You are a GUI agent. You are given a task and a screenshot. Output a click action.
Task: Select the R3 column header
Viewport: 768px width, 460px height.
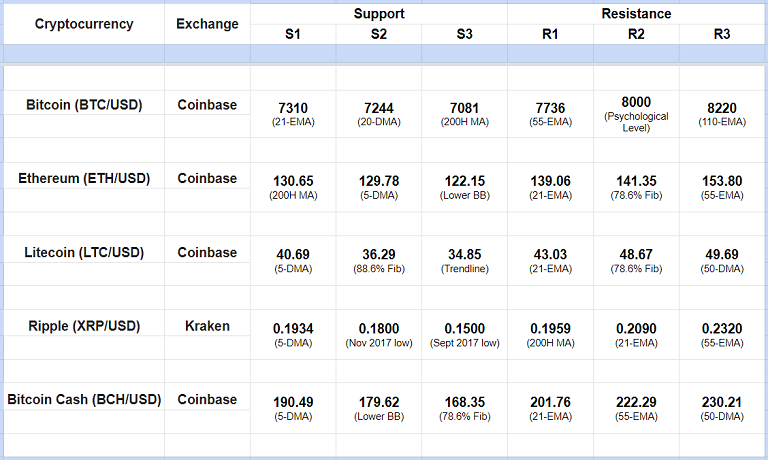click(722, 34)
